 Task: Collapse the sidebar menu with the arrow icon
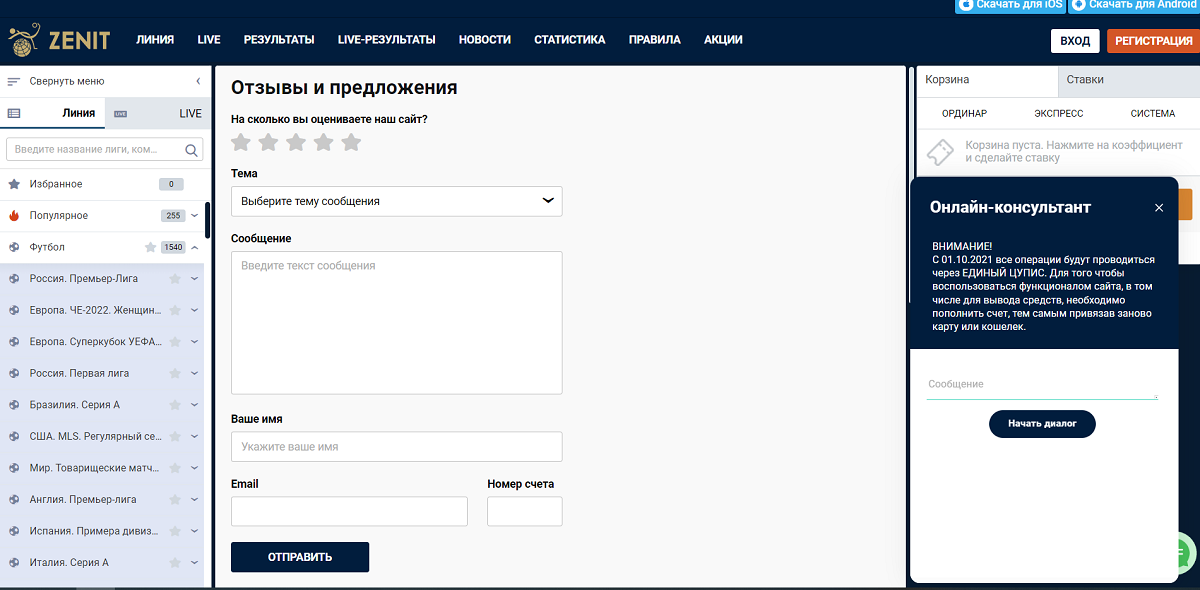click(x=198, y=81)
